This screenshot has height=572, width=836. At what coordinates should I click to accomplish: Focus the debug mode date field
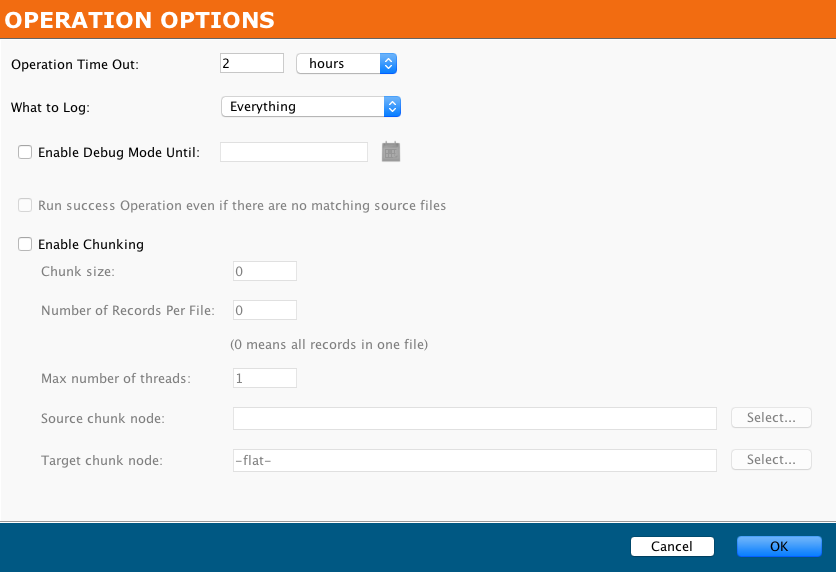[x=294, y=152]
